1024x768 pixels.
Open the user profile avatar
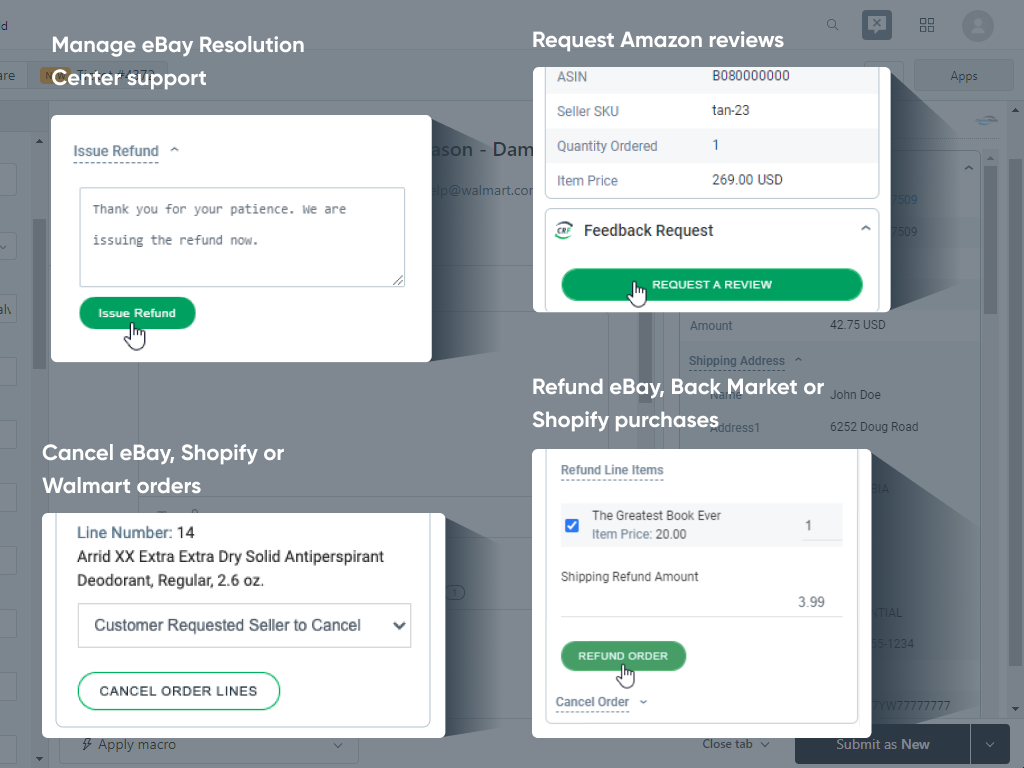977,25
